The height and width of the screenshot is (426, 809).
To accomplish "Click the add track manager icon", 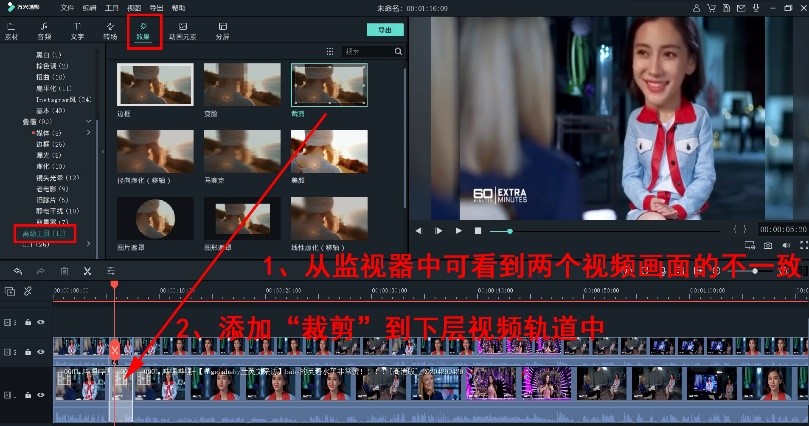I will (x=10, y=291).
